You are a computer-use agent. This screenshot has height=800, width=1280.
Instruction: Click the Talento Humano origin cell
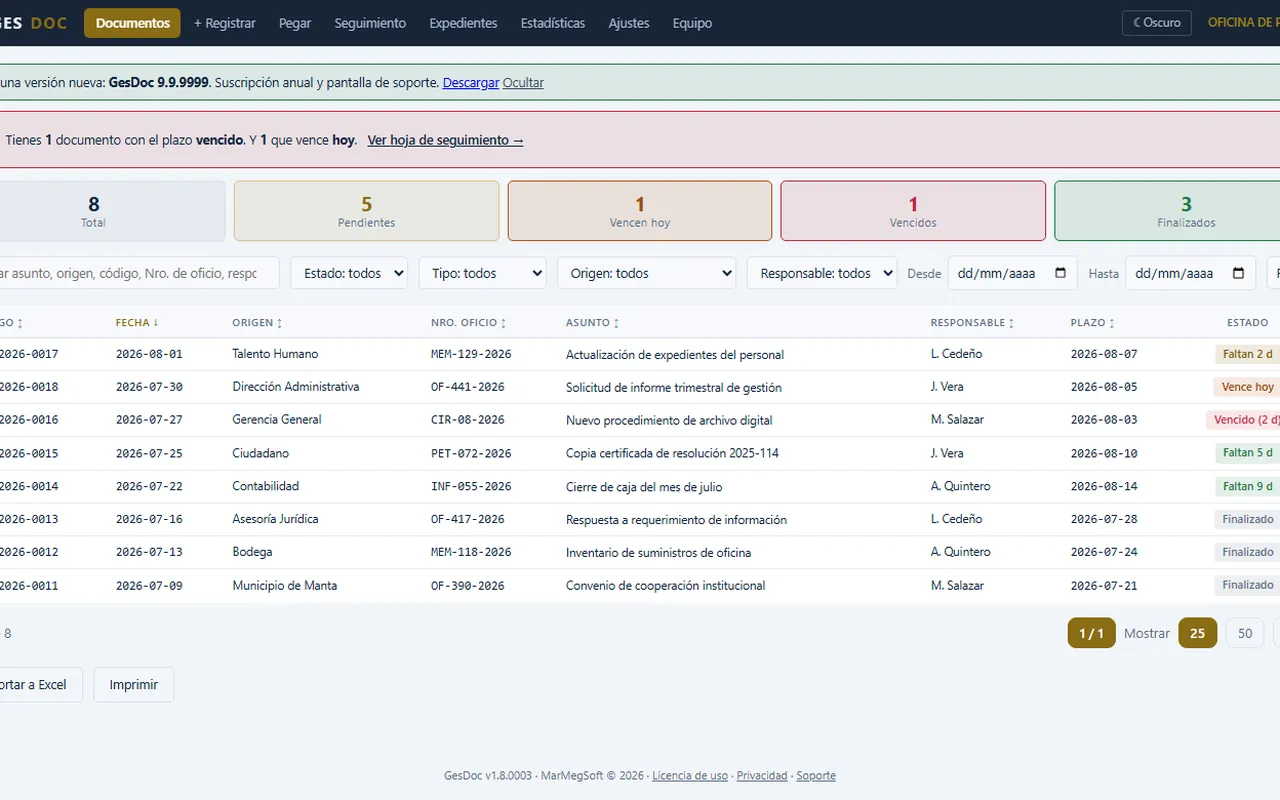[275, 354]
